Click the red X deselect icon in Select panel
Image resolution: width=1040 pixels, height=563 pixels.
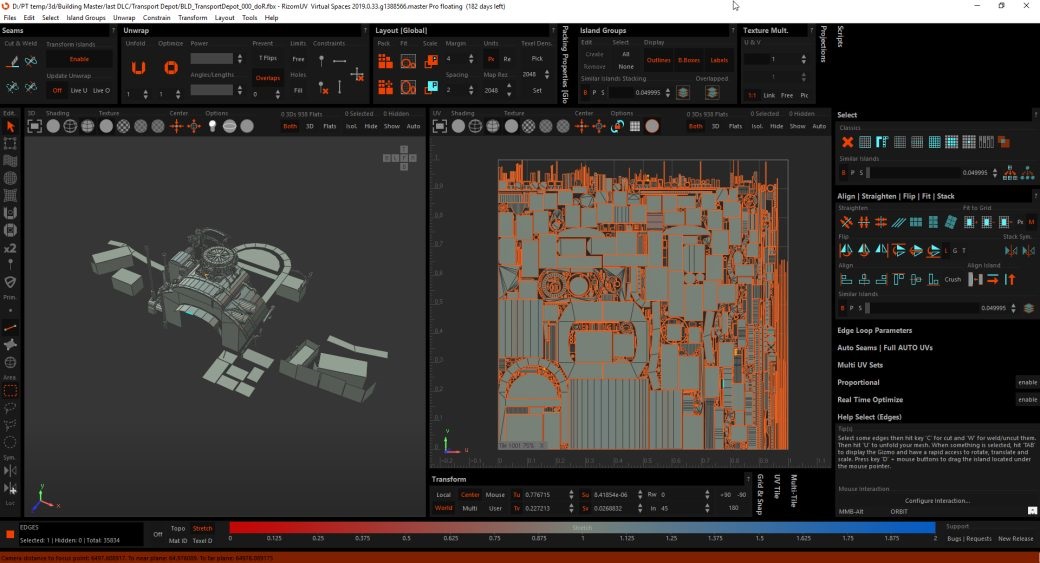click(x=847, y=142)
